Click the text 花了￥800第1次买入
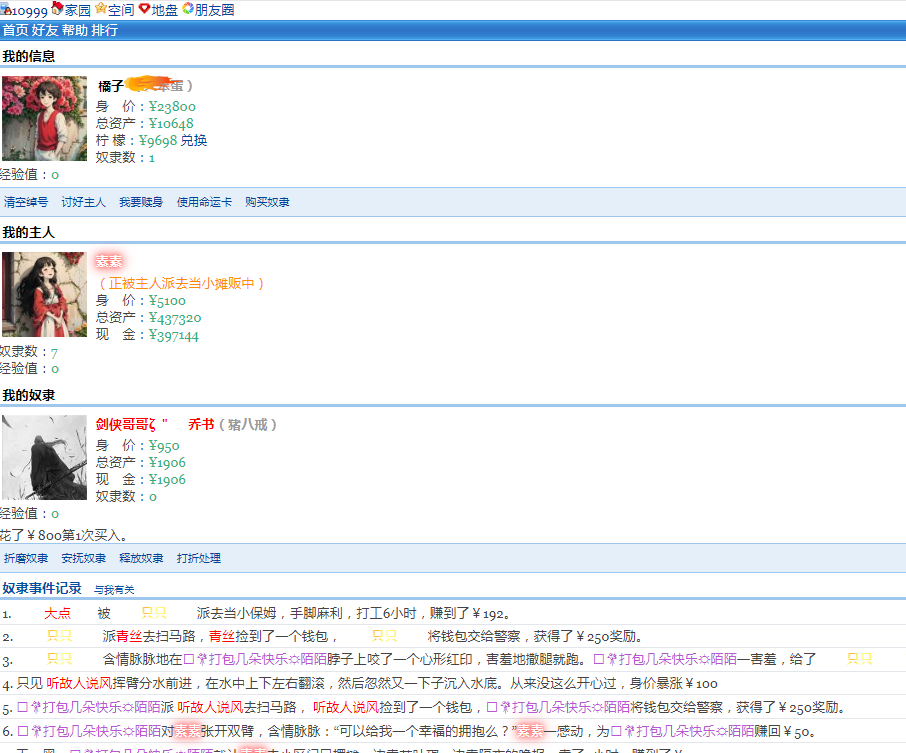The height and width of the screenshot is (753, 906). 63,536
